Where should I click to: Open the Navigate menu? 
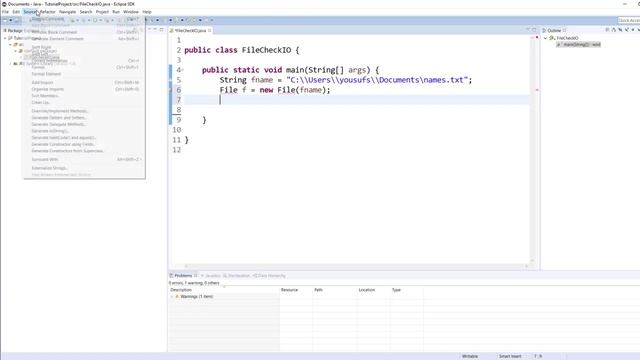pyautogui.click(x=67, y=12)
